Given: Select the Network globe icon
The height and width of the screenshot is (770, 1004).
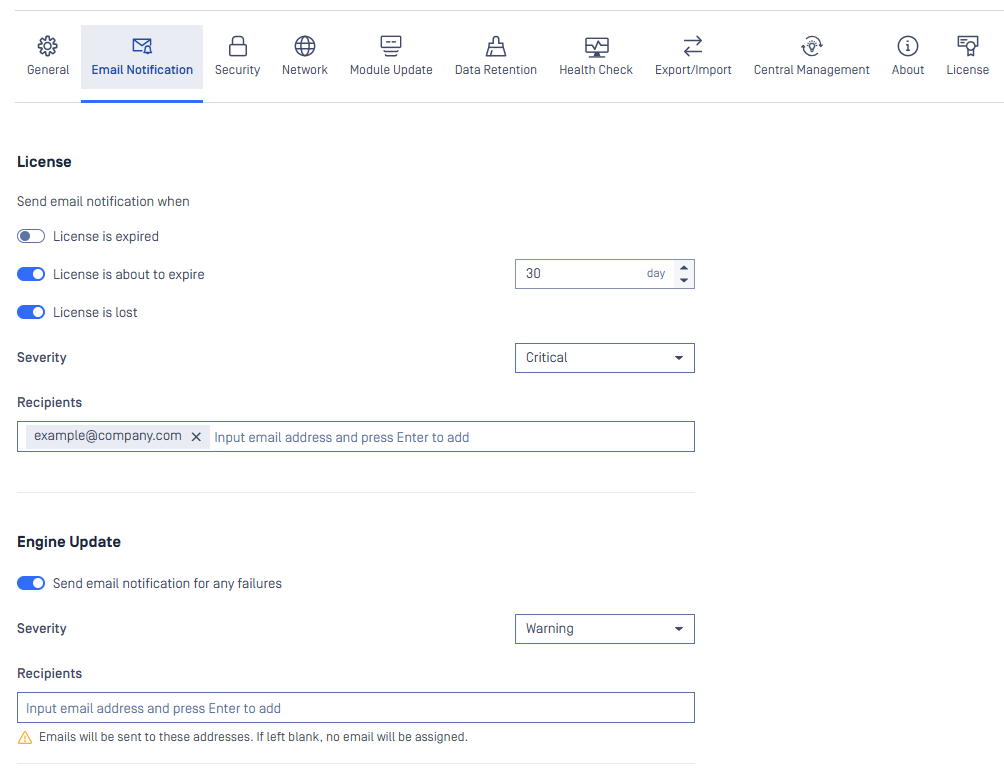Looking at the screenshot, I should tap(305, 46).
